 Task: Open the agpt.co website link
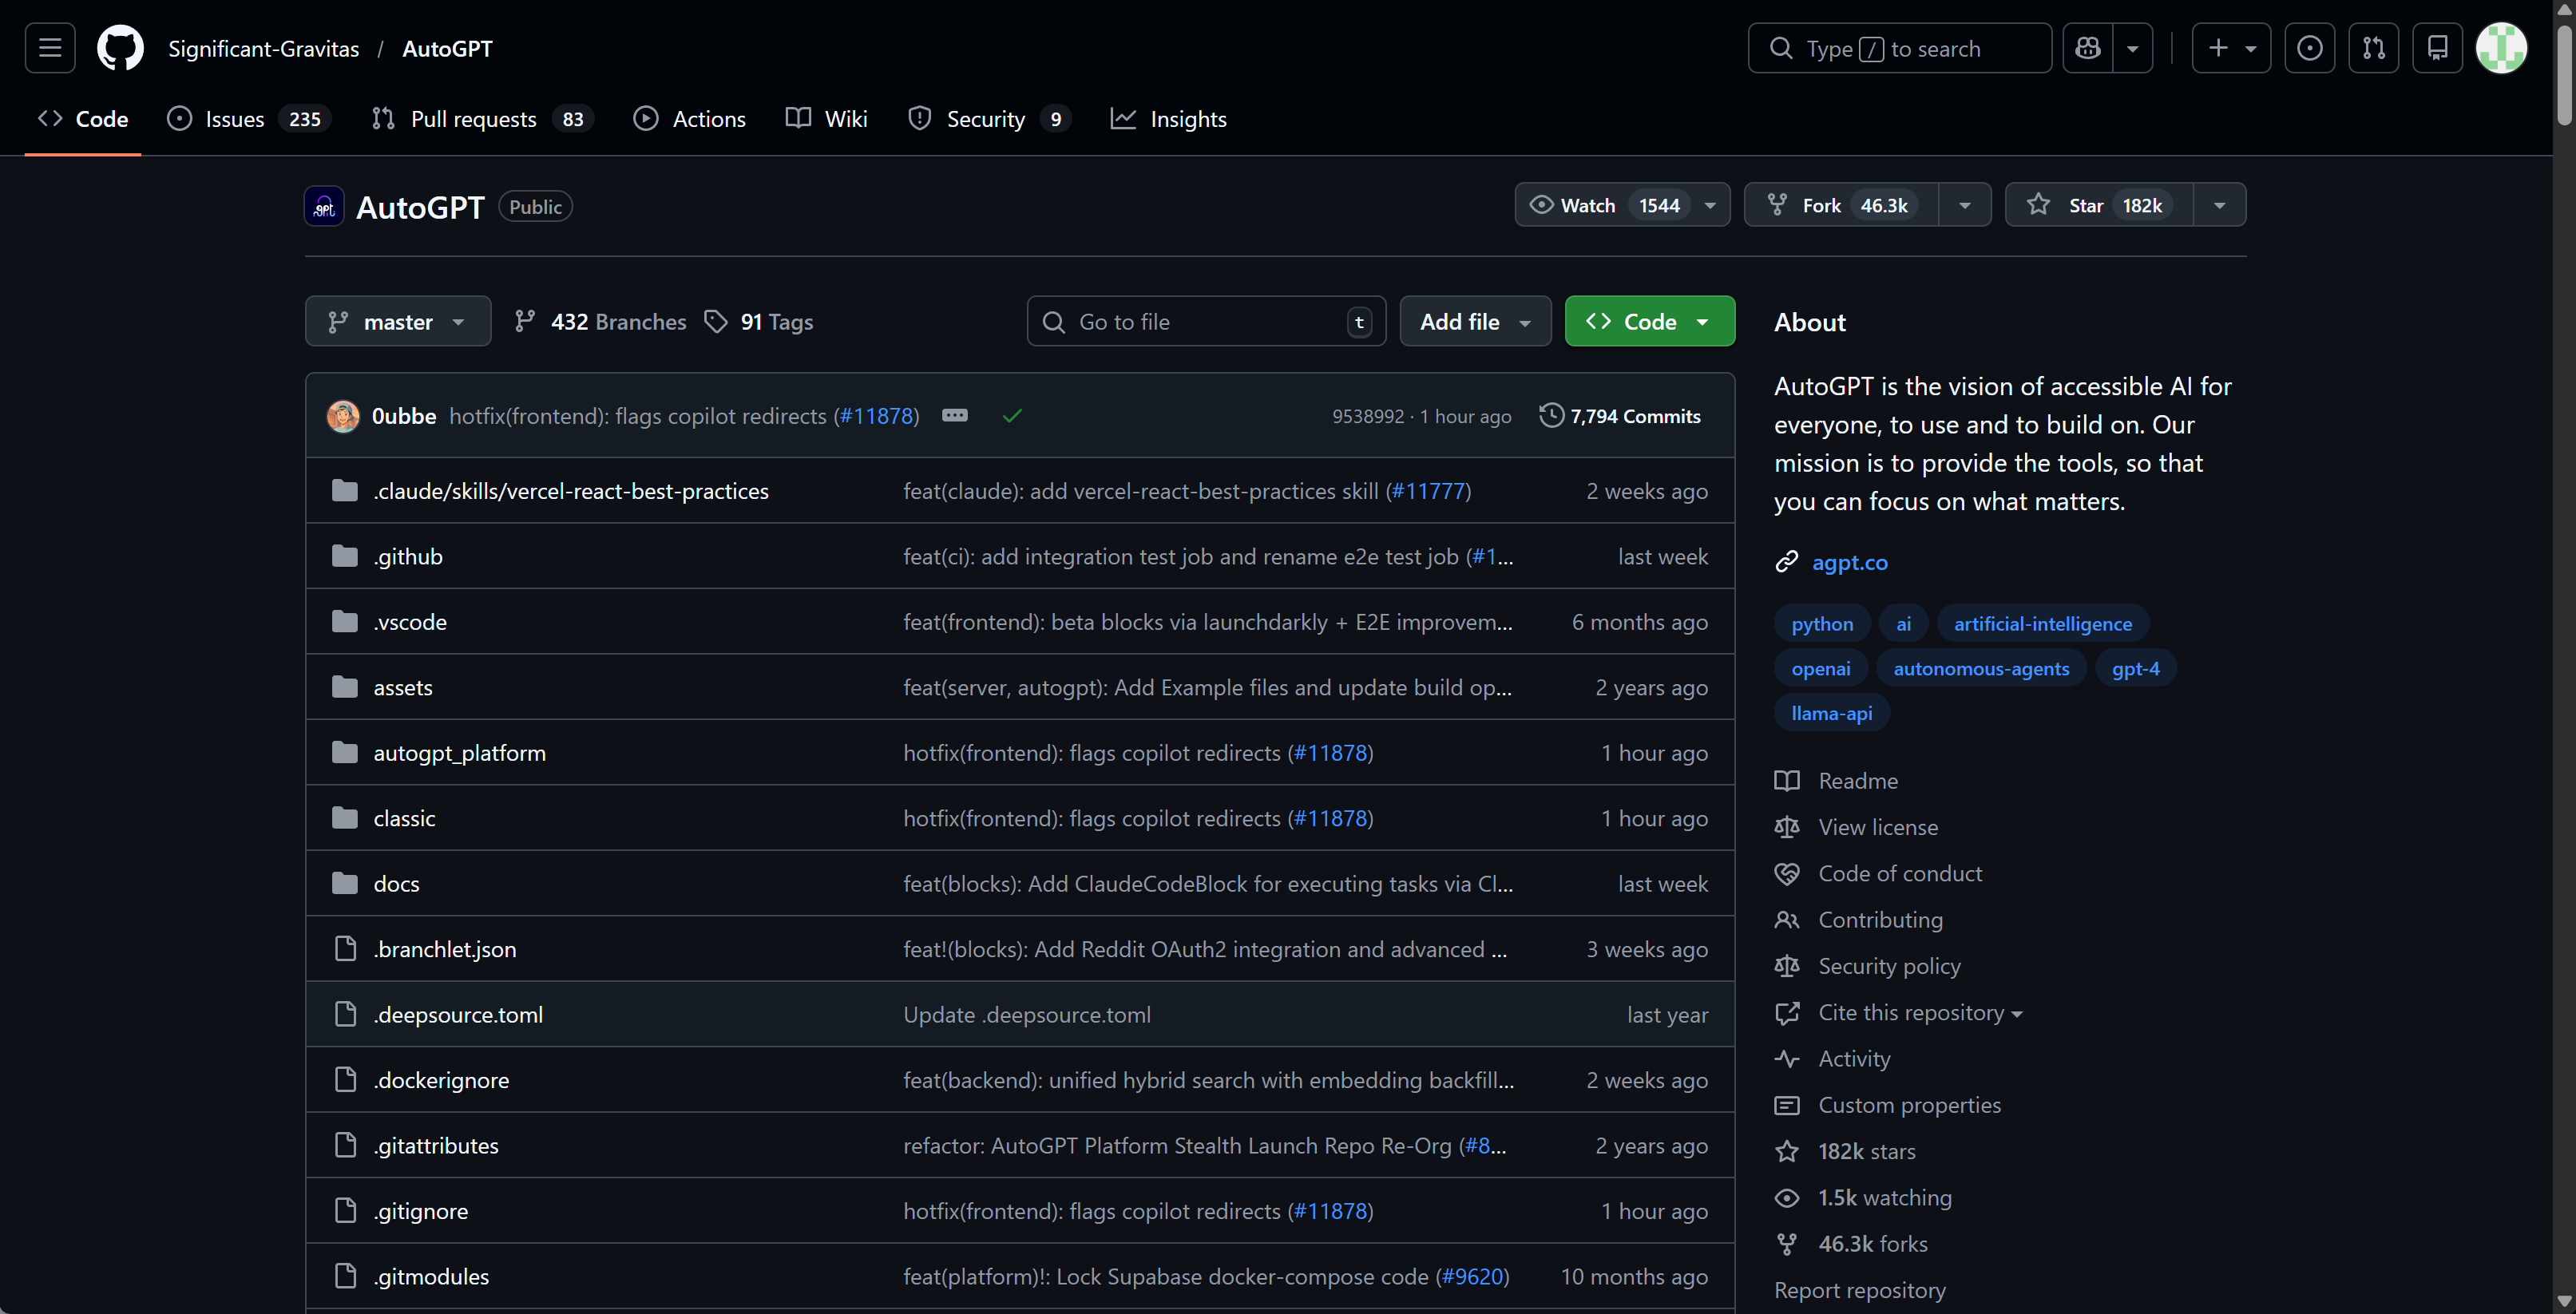1849,562
